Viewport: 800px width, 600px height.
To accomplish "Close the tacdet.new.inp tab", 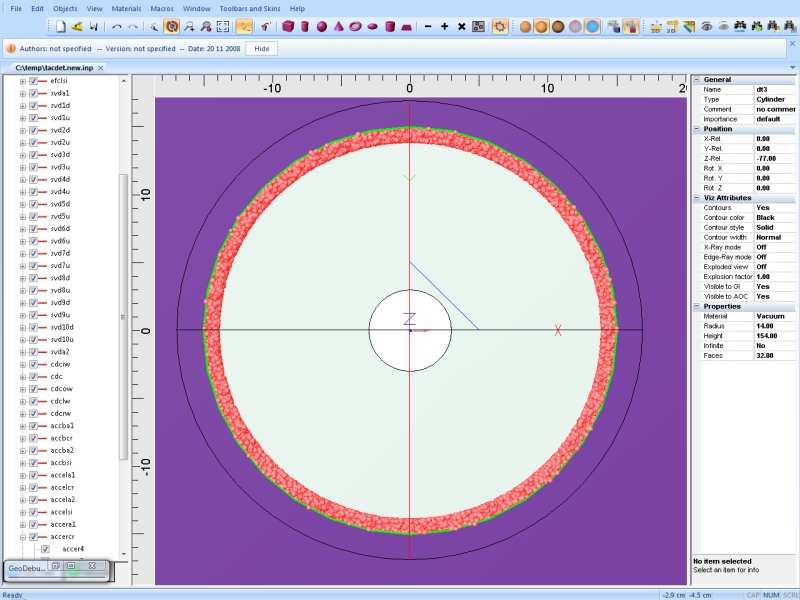I will [x=101, y=68].
